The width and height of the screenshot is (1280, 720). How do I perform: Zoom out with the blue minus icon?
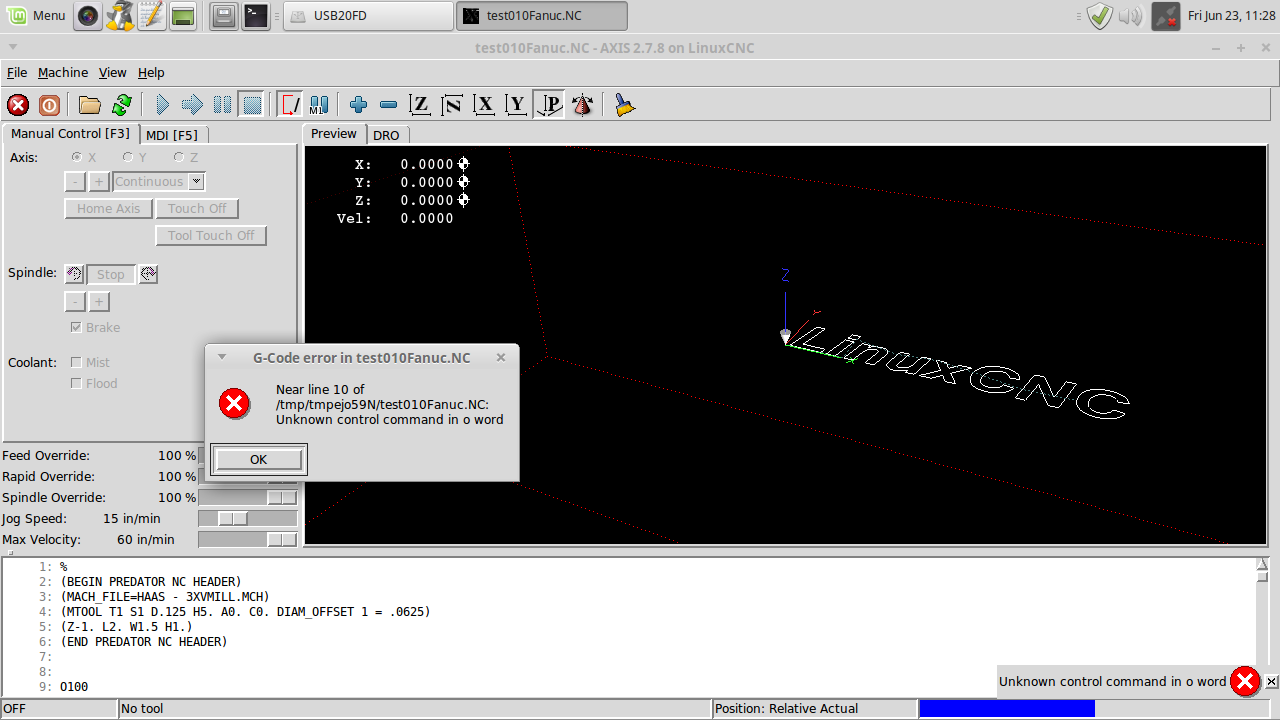389,105
